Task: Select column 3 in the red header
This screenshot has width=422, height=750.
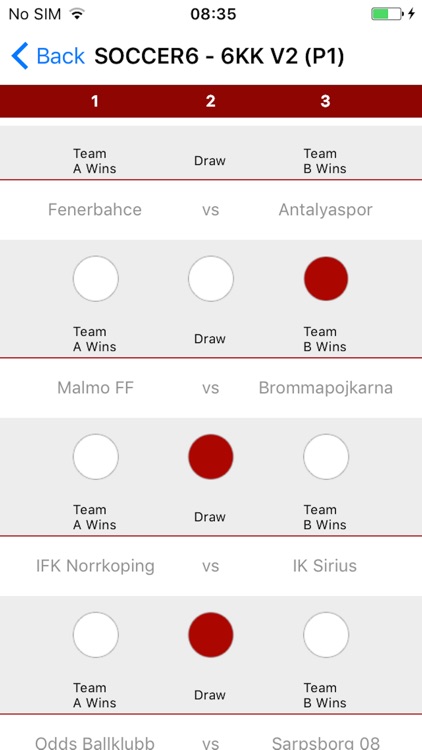Action: [x=325, y=101]
